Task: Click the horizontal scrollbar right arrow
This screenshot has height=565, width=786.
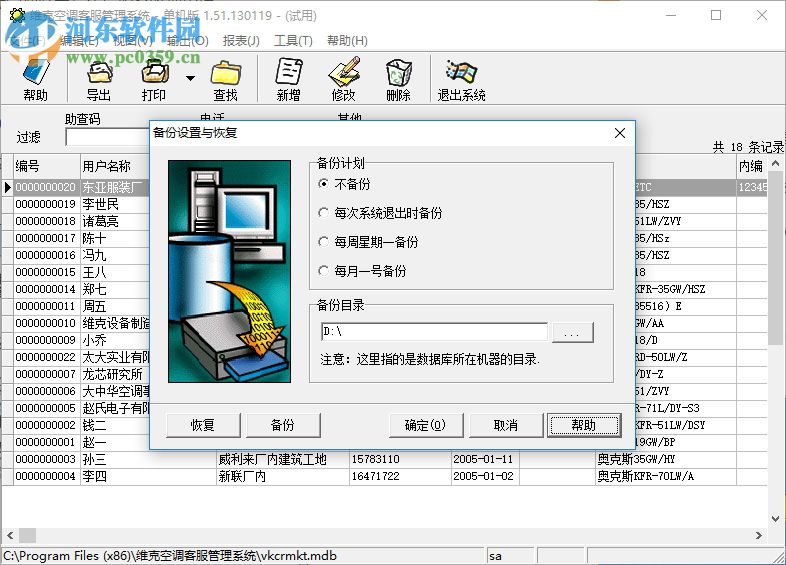Action: click(759, 535)
